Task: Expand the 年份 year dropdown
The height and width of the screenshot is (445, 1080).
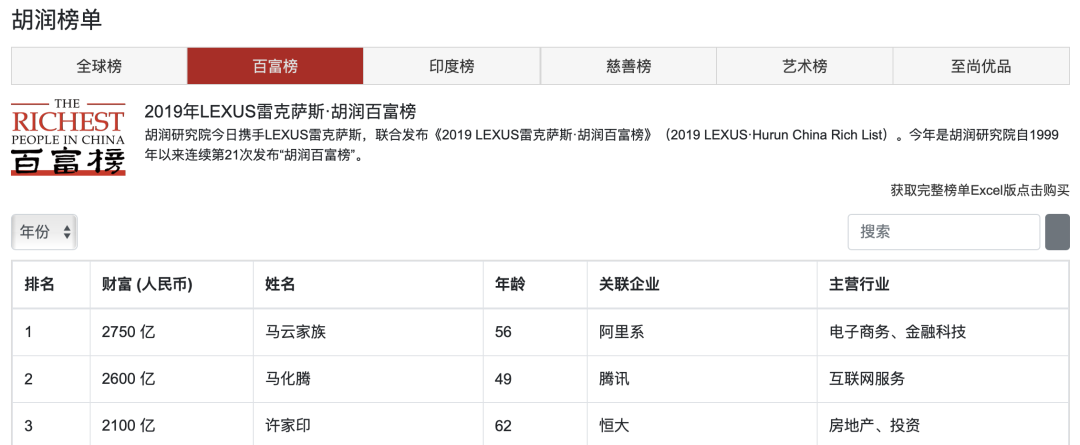Action: click(45, 232)
